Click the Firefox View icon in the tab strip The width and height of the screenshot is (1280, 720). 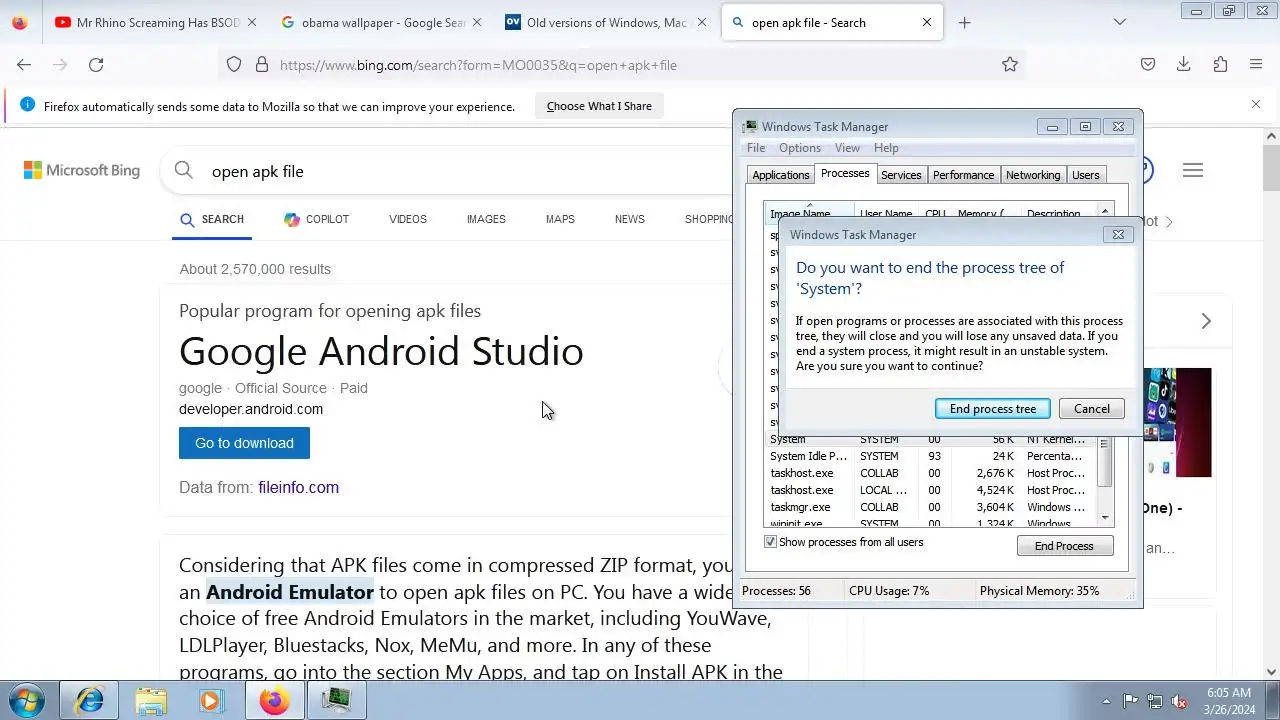click(x=20, y=22)
